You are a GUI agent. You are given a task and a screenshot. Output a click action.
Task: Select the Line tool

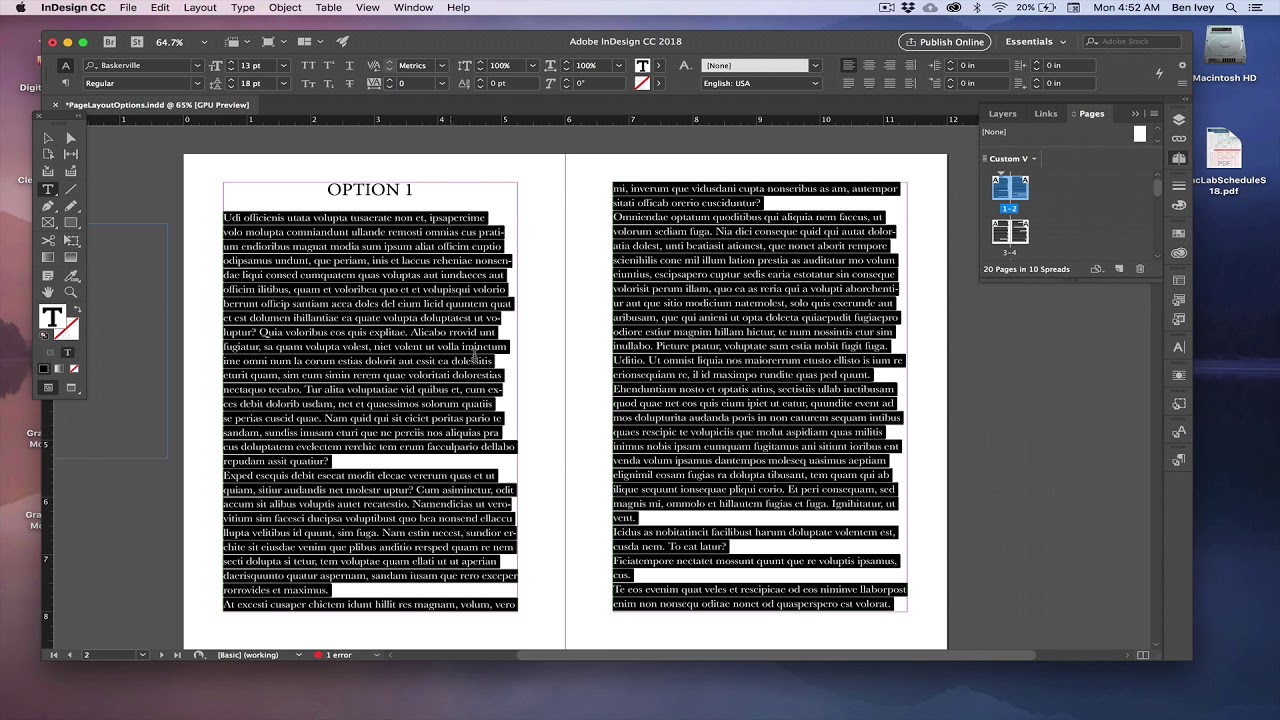[x=71, y=189]
